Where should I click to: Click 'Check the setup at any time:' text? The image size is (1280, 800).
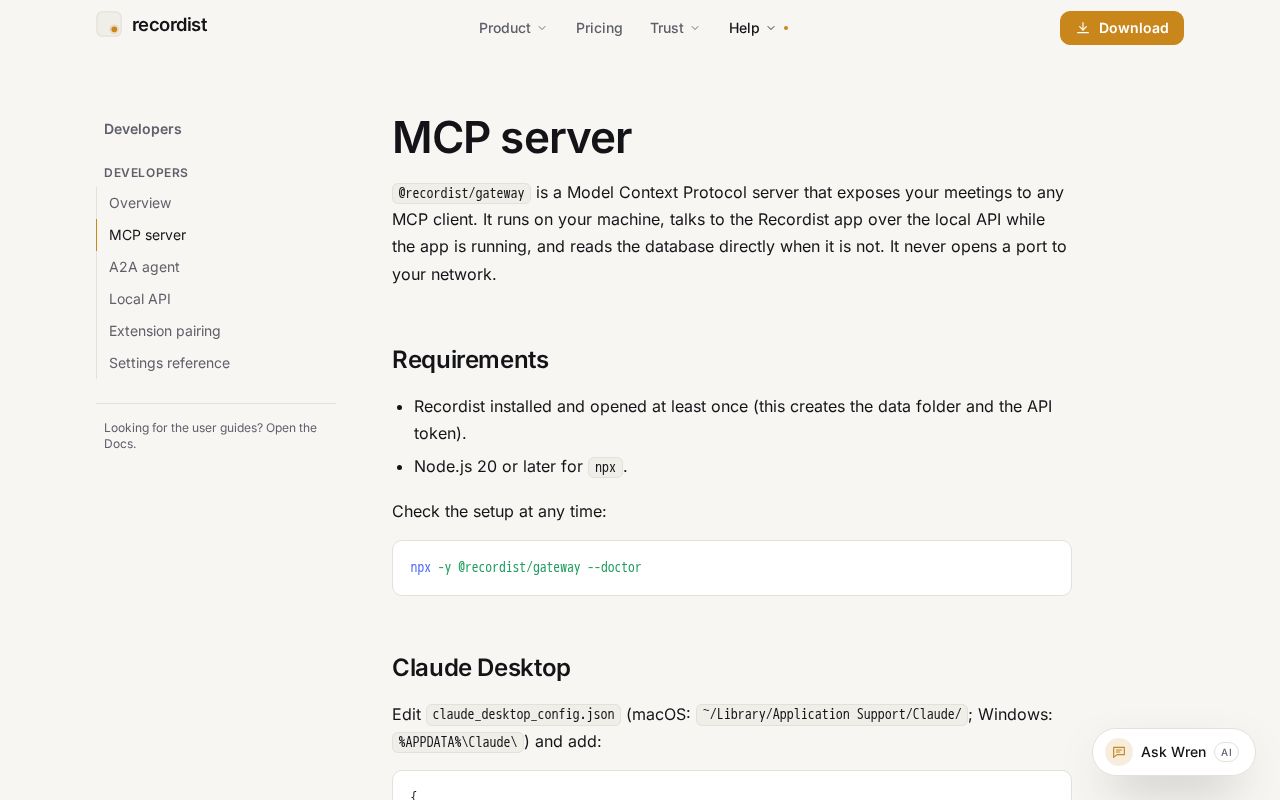click(x=499, y=512)
